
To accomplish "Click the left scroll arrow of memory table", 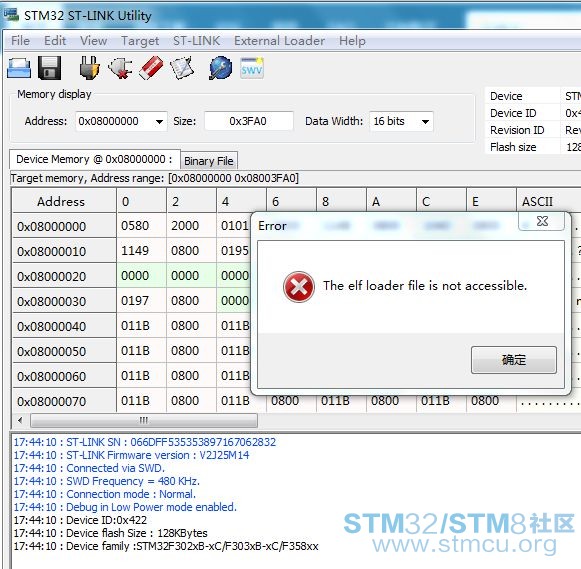I will pos(20,420).
